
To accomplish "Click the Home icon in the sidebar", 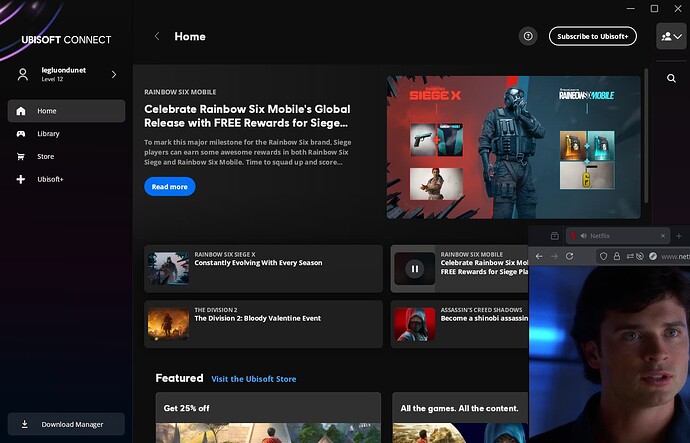I will point(21,111).
